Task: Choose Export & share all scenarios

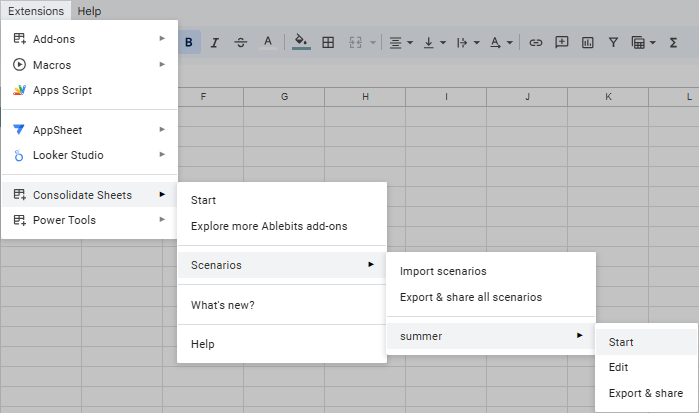Action: [491, 297]
